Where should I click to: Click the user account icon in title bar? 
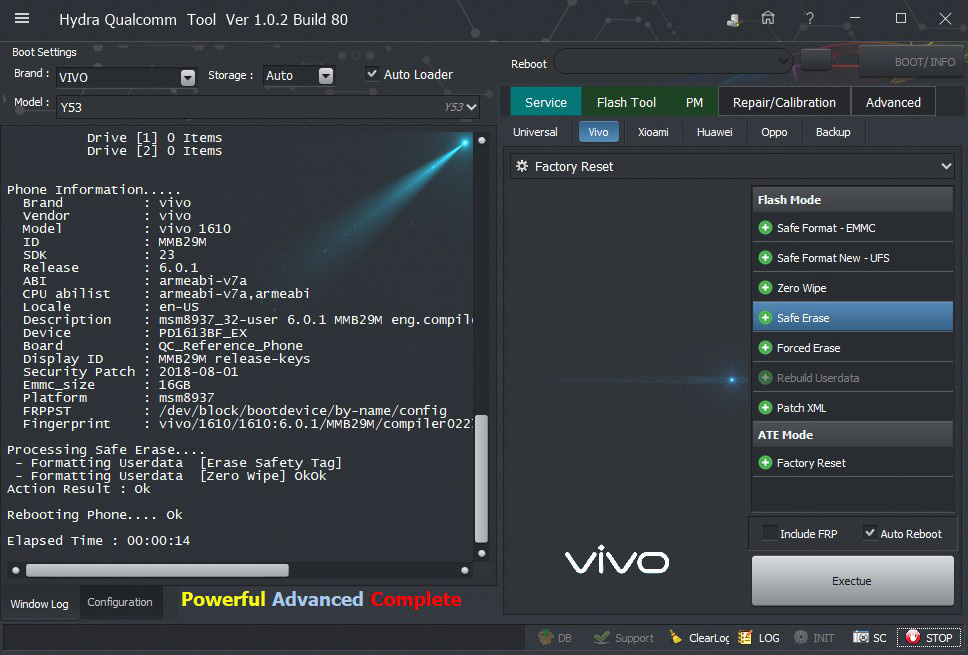[x=733, y=20]
